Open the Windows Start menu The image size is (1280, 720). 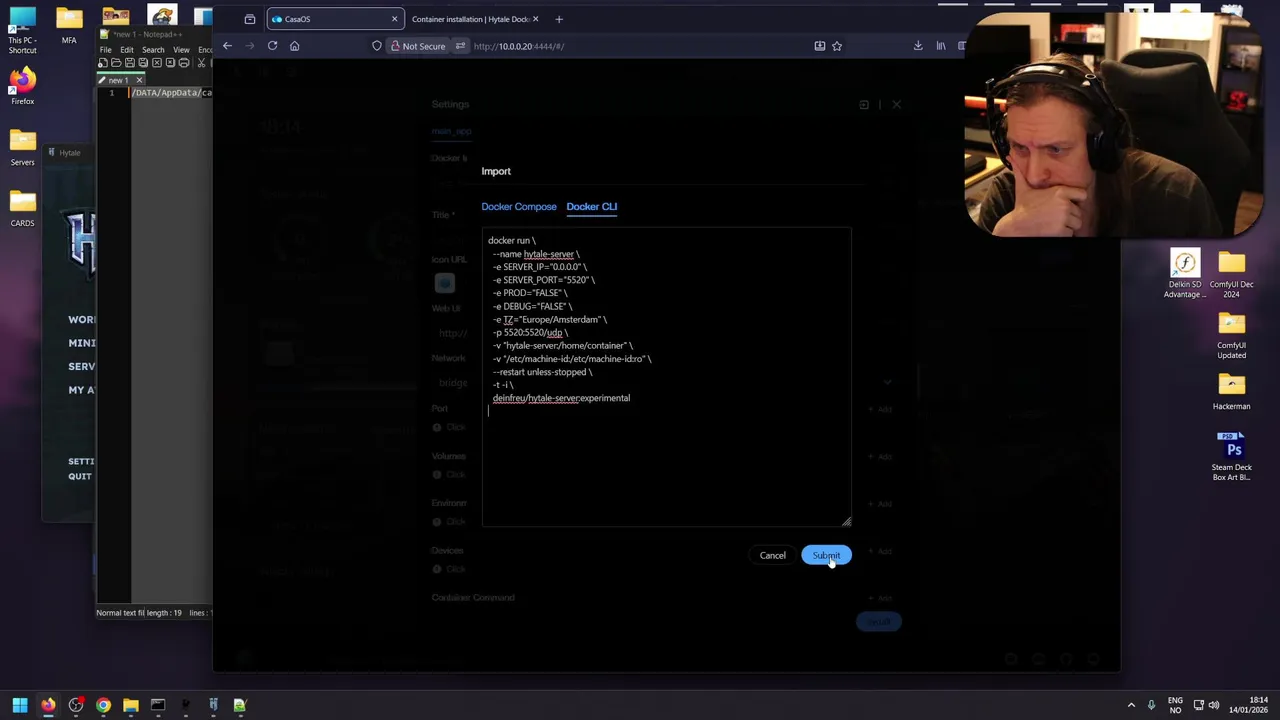[x=20, y=705]
